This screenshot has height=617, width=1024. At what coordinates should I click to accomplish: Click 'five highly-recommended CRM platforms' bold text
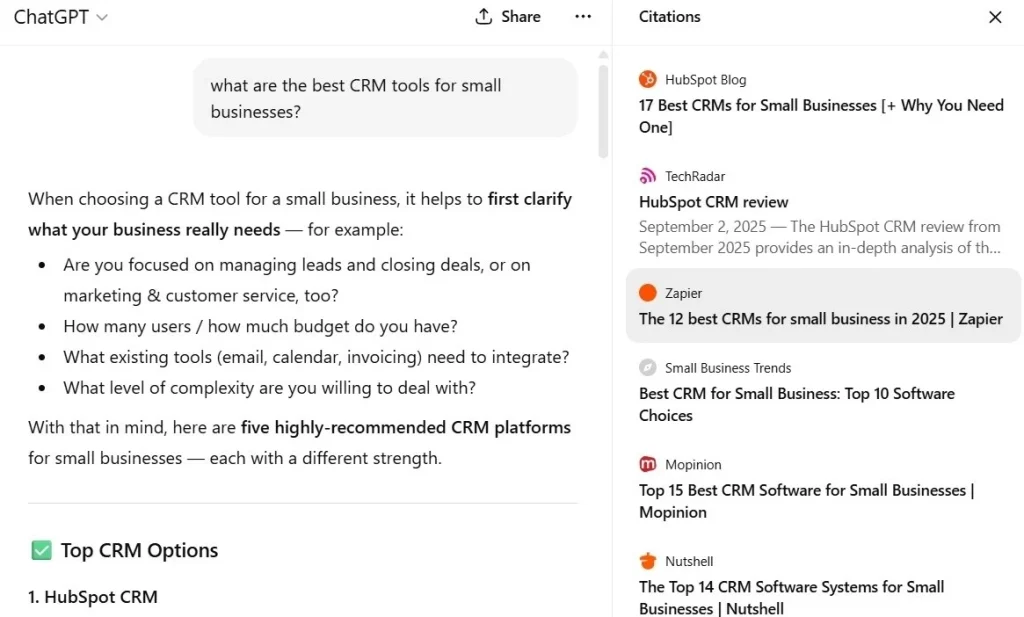click(x=406, y=427)
